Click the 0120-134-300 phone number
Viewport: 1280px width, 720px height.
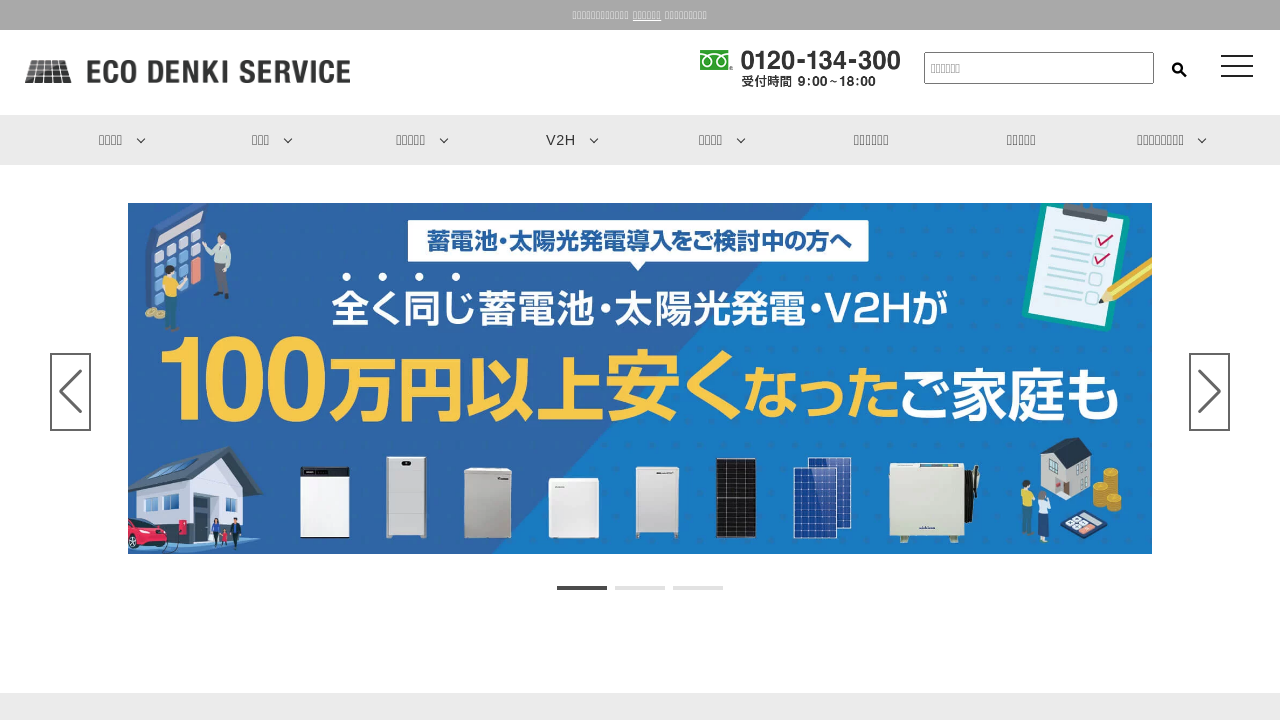point(820,61)
